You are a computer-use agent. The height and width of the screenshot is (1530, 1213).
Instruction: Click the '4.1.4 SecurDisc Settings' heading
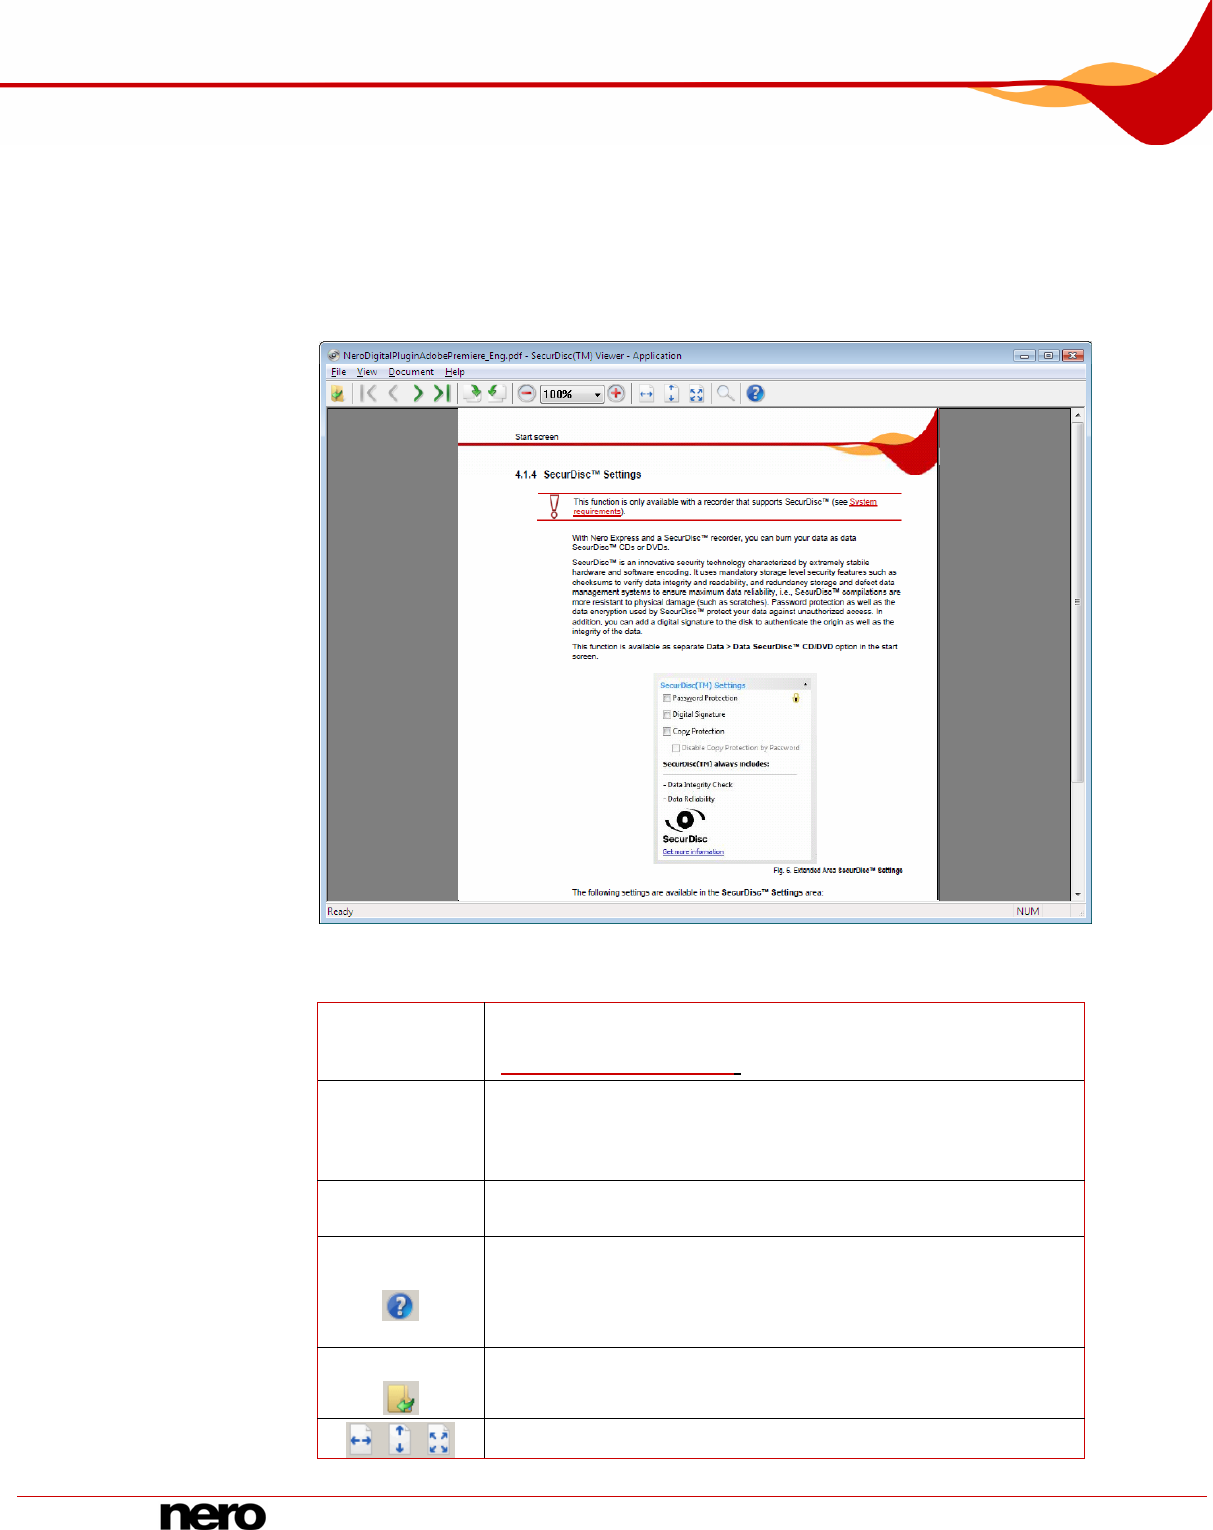[578, 475]
